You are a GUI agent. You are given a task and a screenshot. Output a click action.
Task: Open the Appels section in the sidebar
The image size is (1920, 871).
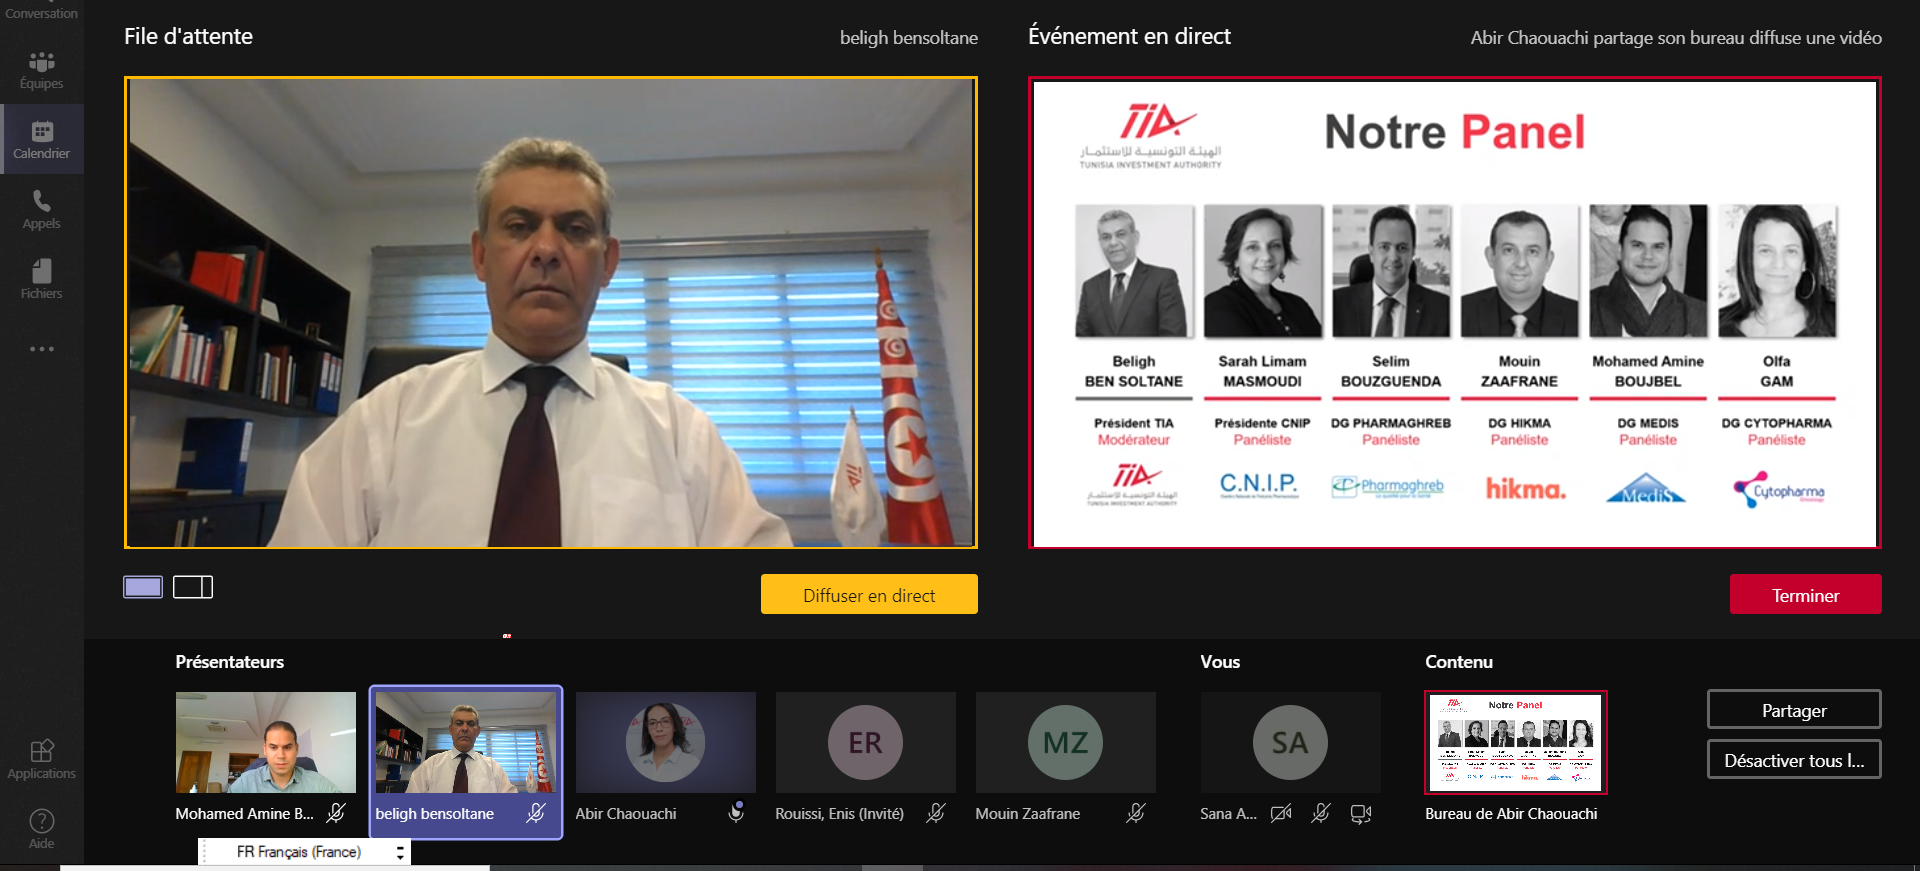click(x=41, y=210)
